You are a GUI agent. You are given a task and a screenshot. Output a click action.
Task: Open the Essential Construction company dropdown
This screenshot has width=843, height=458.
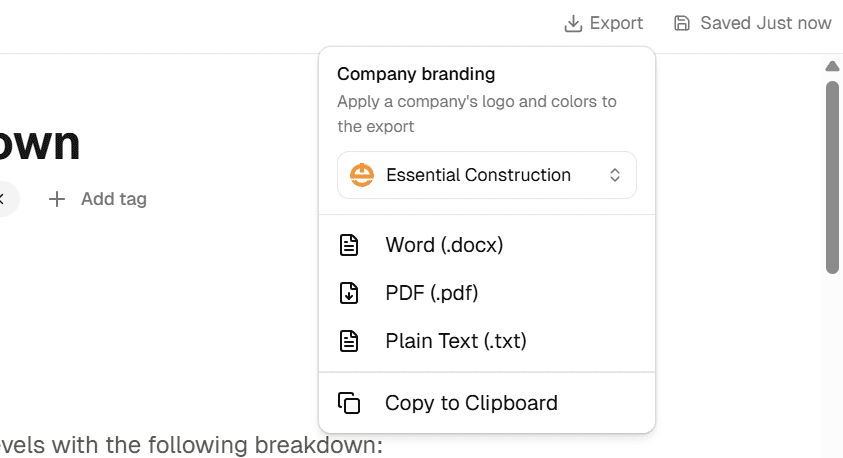486,175
